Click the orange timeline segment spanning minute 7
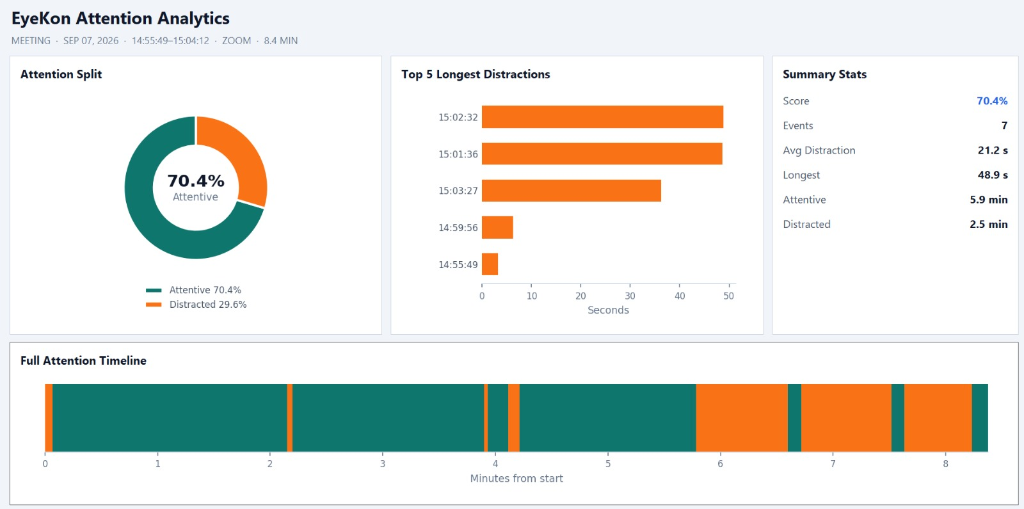The height and width of the screenshot is (509, 1024). pos(846,418)
